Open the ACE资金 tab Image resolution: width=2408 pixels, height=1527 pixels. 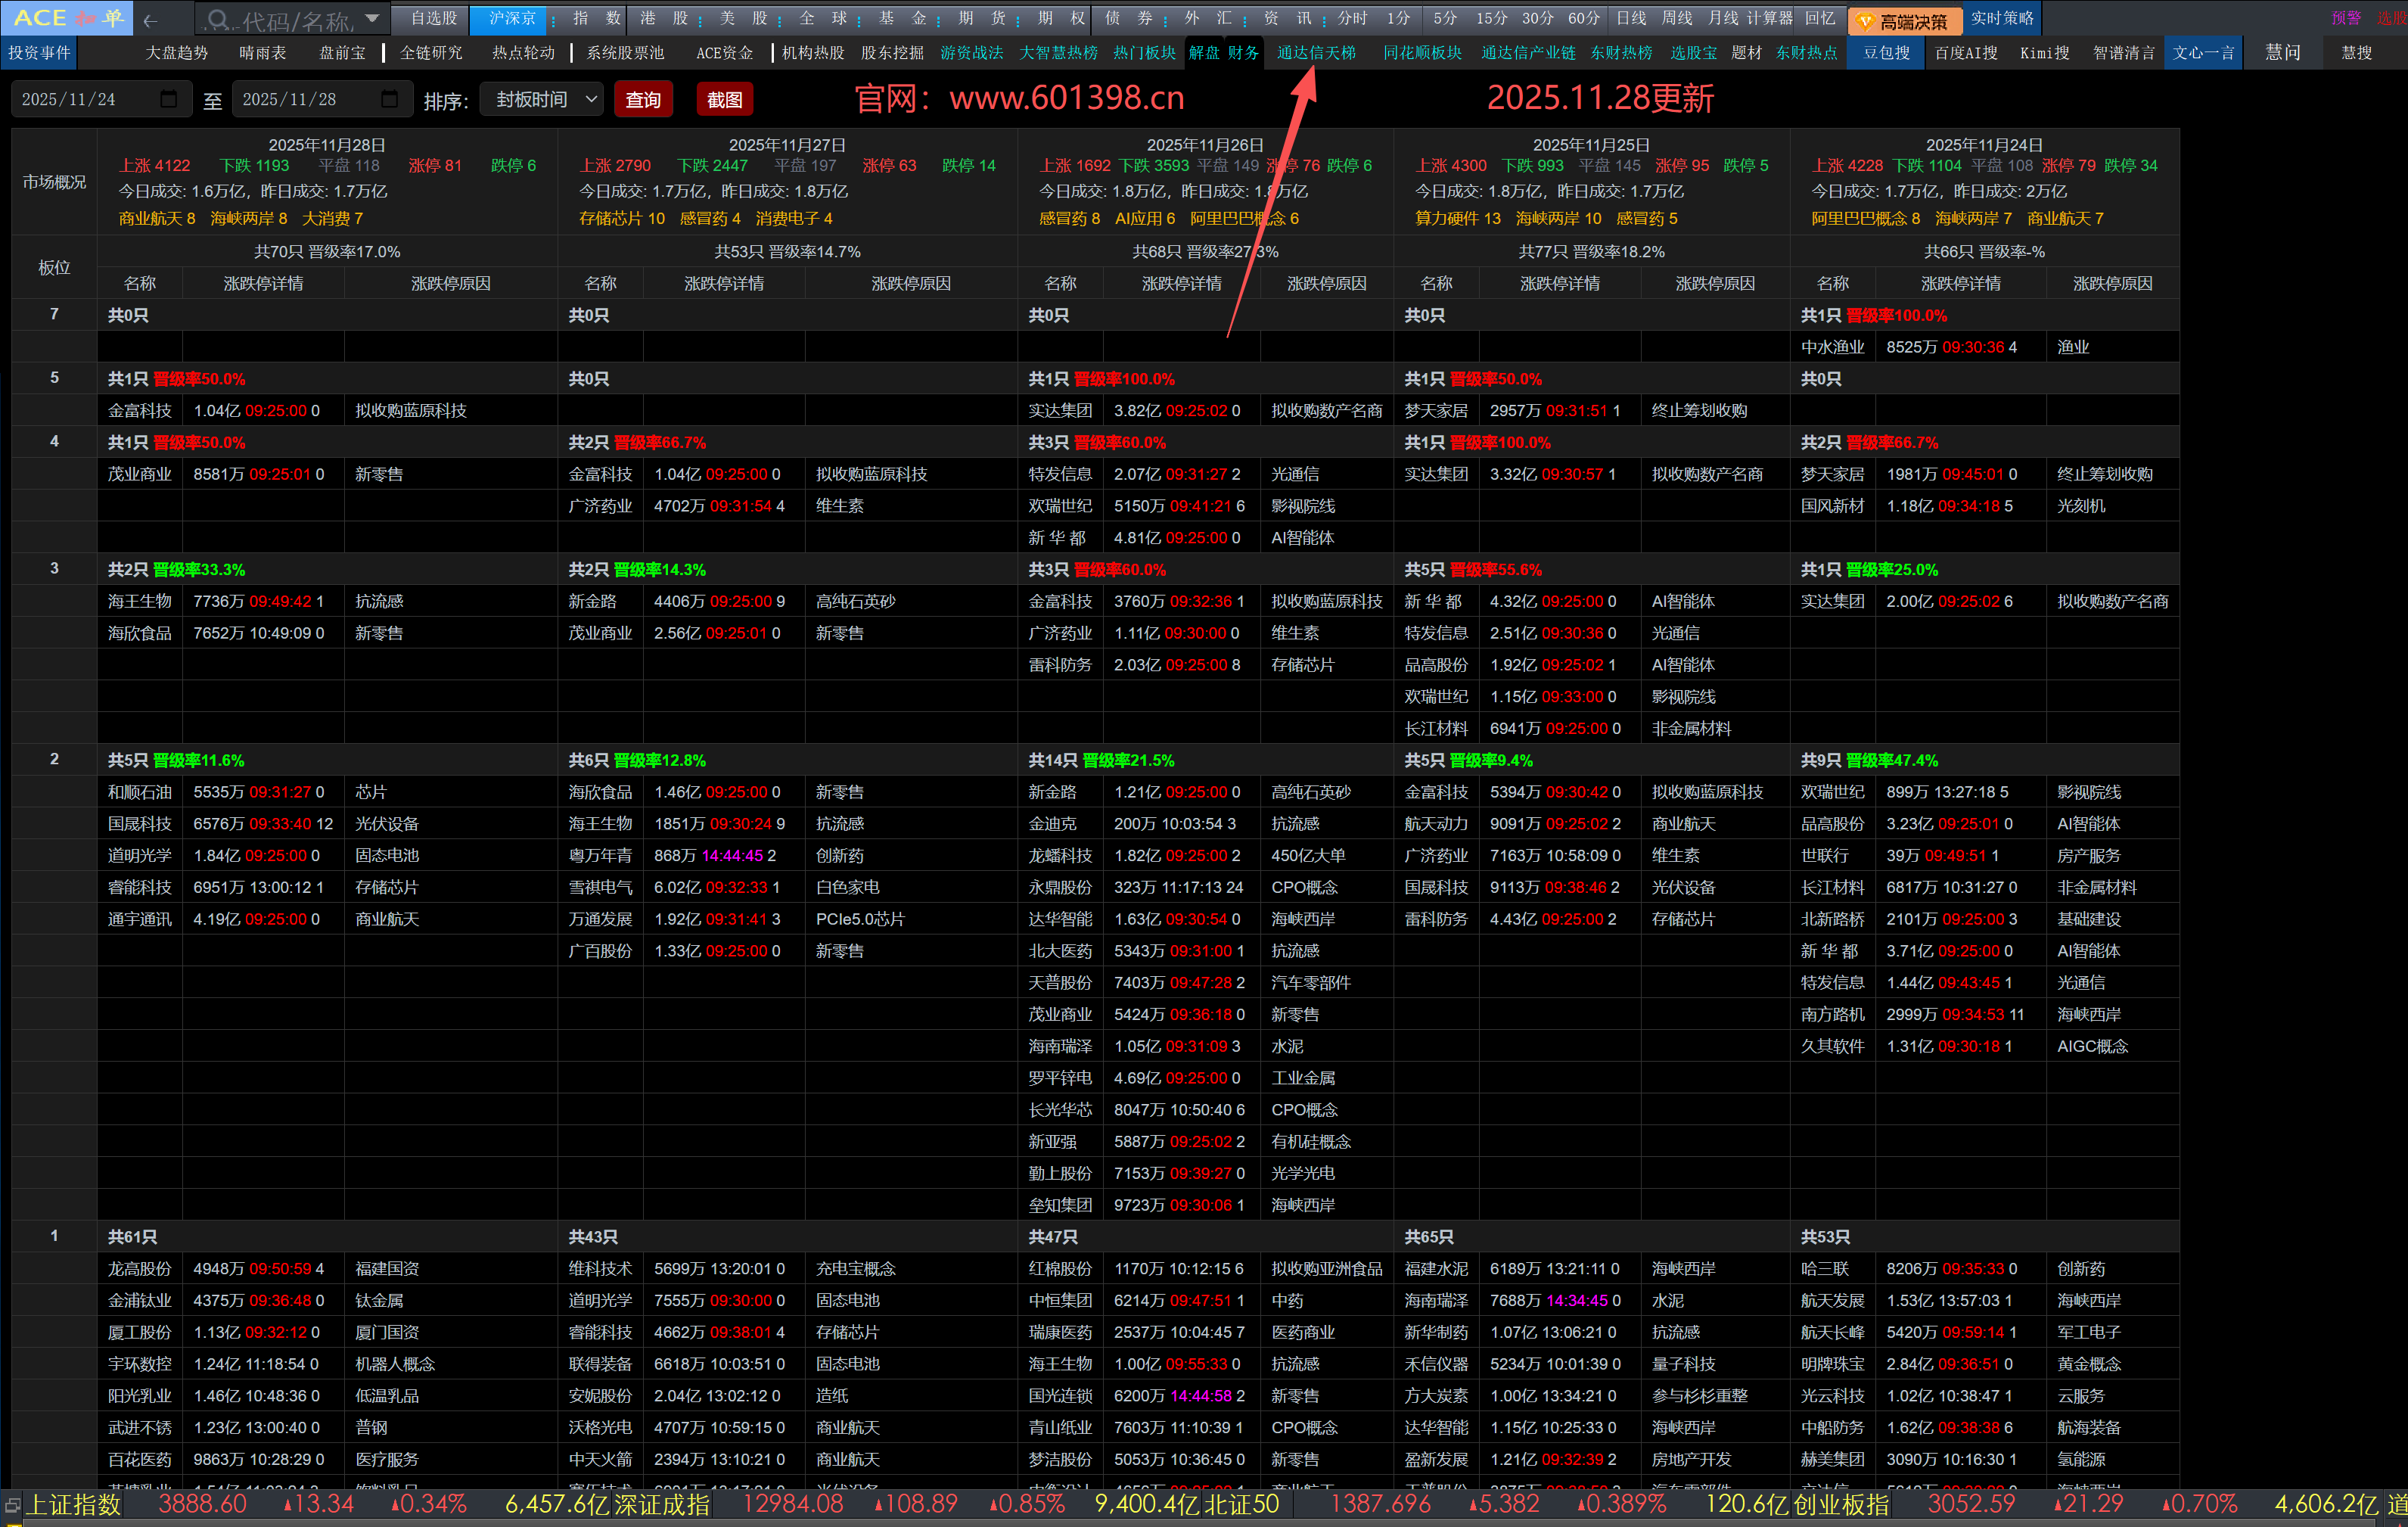point(725,53)
